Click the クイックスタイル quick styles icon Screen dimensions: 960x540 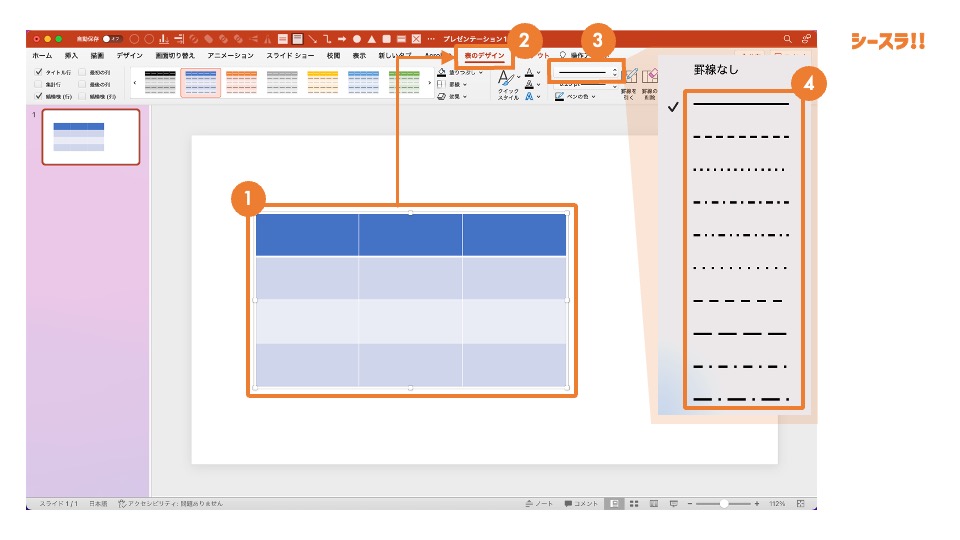(506, 78)
